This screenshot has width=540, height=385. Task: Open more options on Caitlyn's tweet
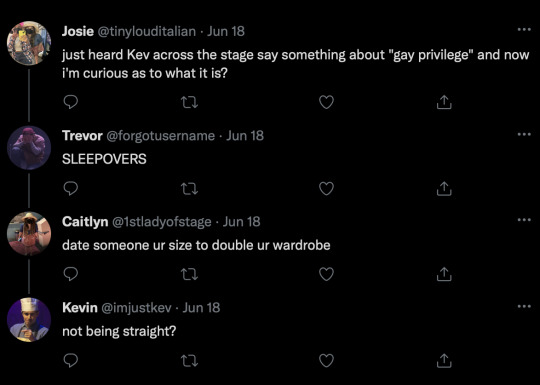(524, 220)
